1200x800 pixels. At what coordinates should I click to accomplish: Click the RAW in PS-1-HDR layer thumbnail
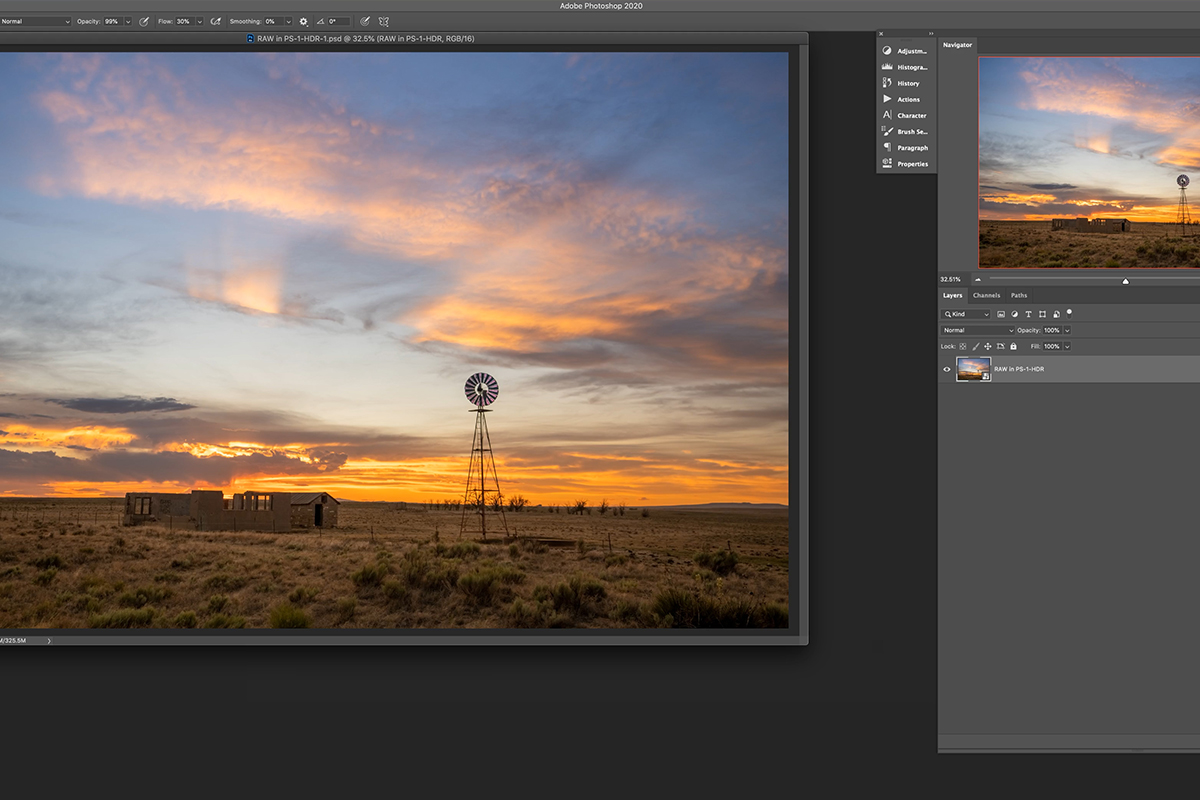(x=973, y=369)
